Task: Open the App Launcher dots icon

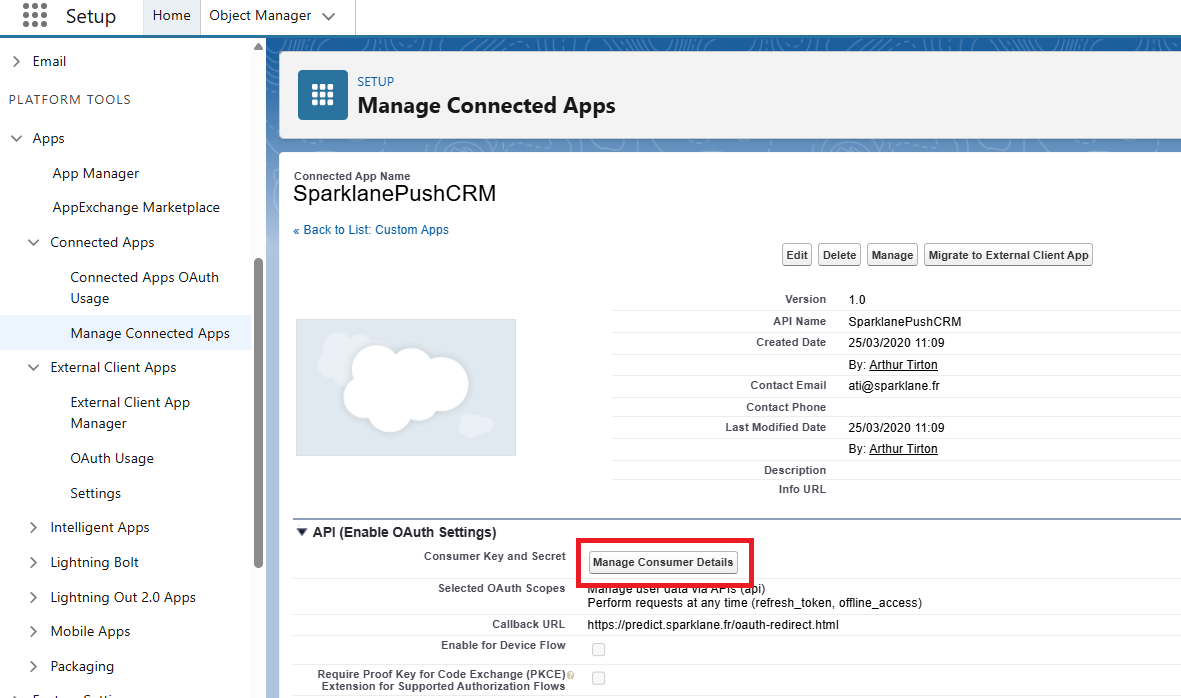Action: click(35, 15)
